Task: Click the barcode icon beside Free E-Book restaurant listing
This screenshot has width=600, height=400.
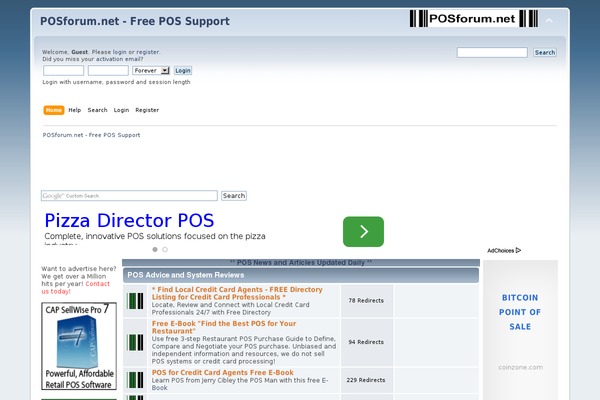Action: tap(135, 342)
